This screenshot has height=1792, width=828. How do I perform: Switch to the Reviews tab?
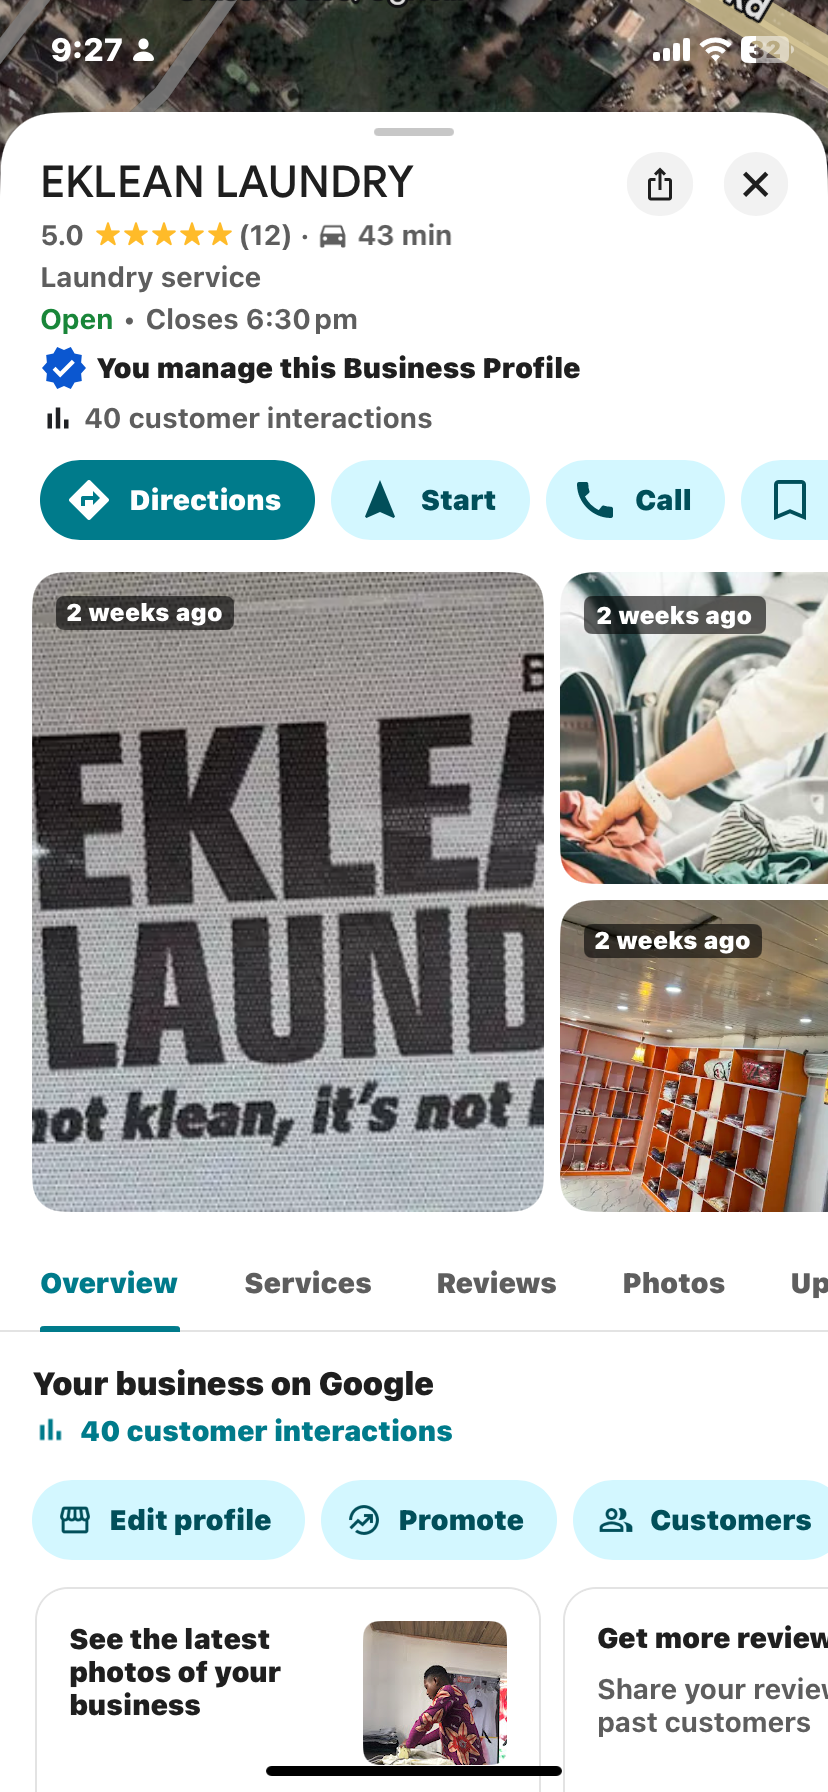pos(496,1283)
